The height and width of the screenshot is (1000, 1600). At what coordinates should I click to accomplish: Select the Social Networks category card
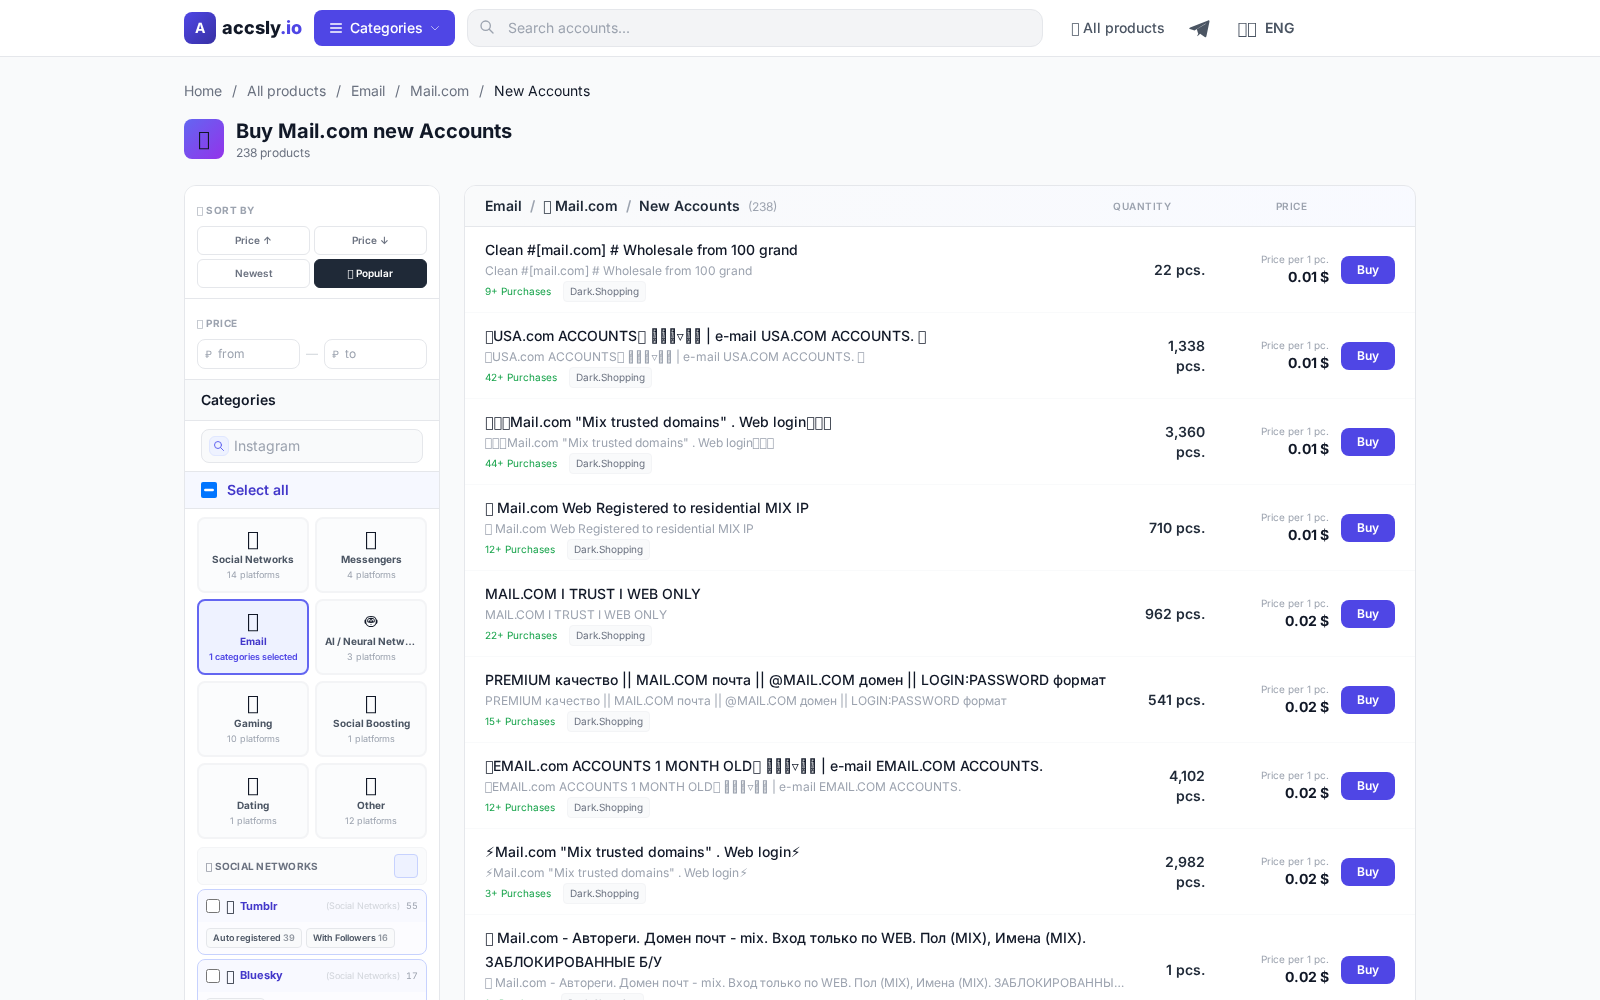pyautogui.click(x=253, y=555)
